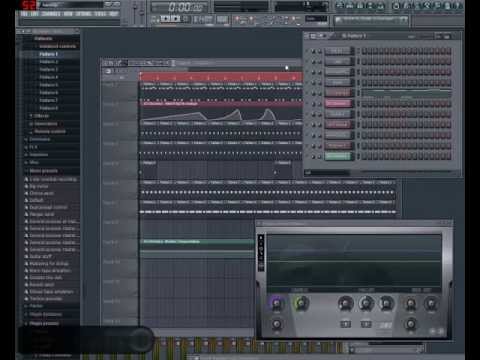Image resolution: width=480 pixels, height=360 pixels.
Task: Collapse the Patterns folder
Action: (x=43, y=38)
